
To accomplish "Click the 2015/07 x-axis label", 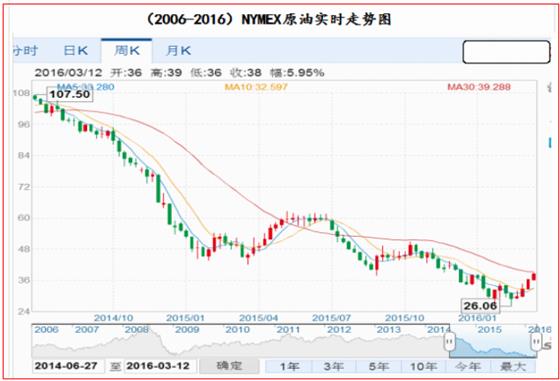I will click(331, 318).
